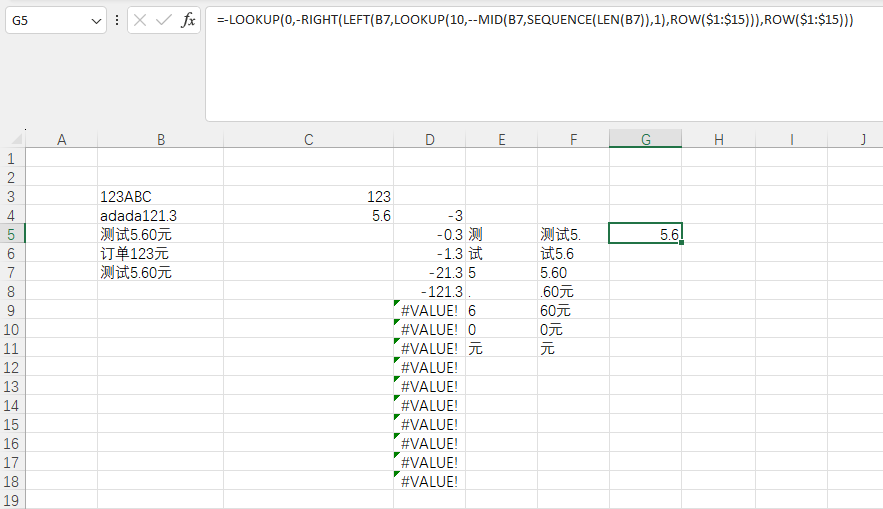Click cell E5 containing 测

click(501, 234)
